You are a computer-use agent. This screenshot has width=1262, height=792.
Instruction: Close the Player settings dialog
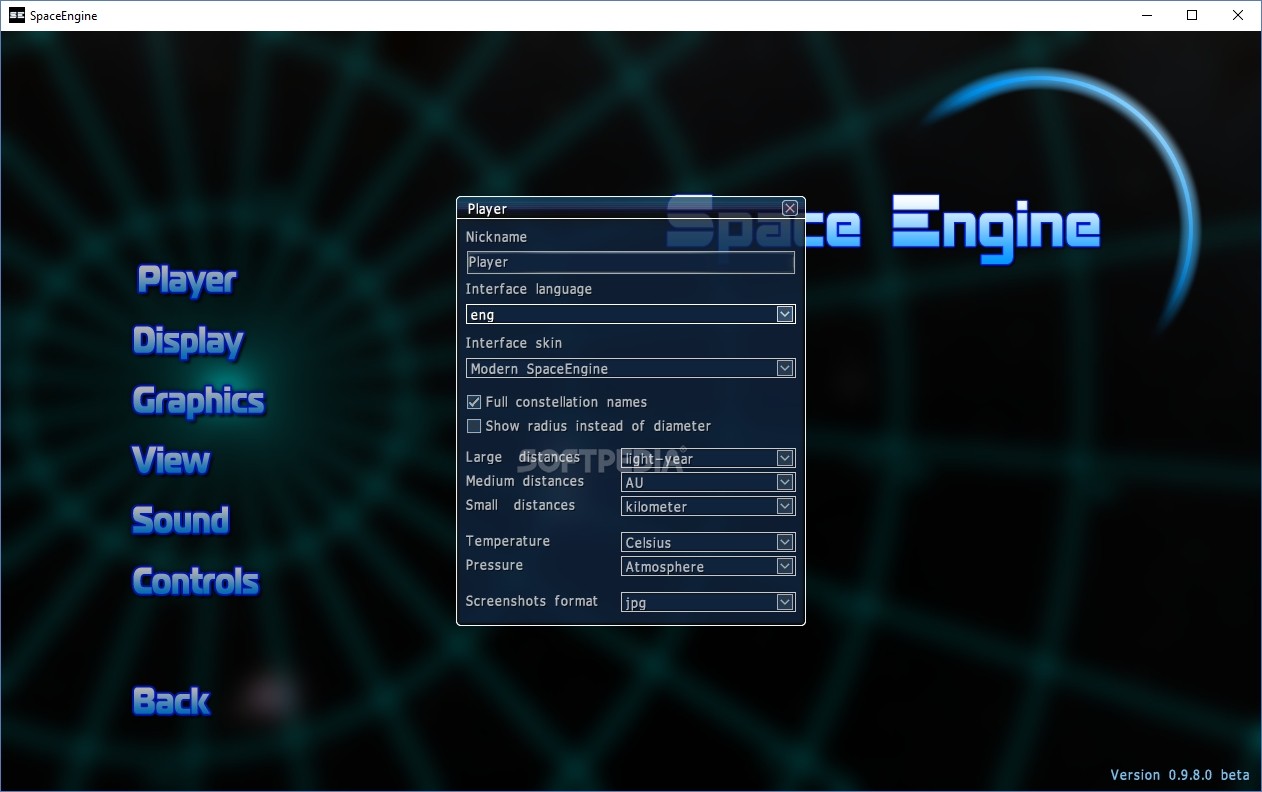tap(789, 207)
